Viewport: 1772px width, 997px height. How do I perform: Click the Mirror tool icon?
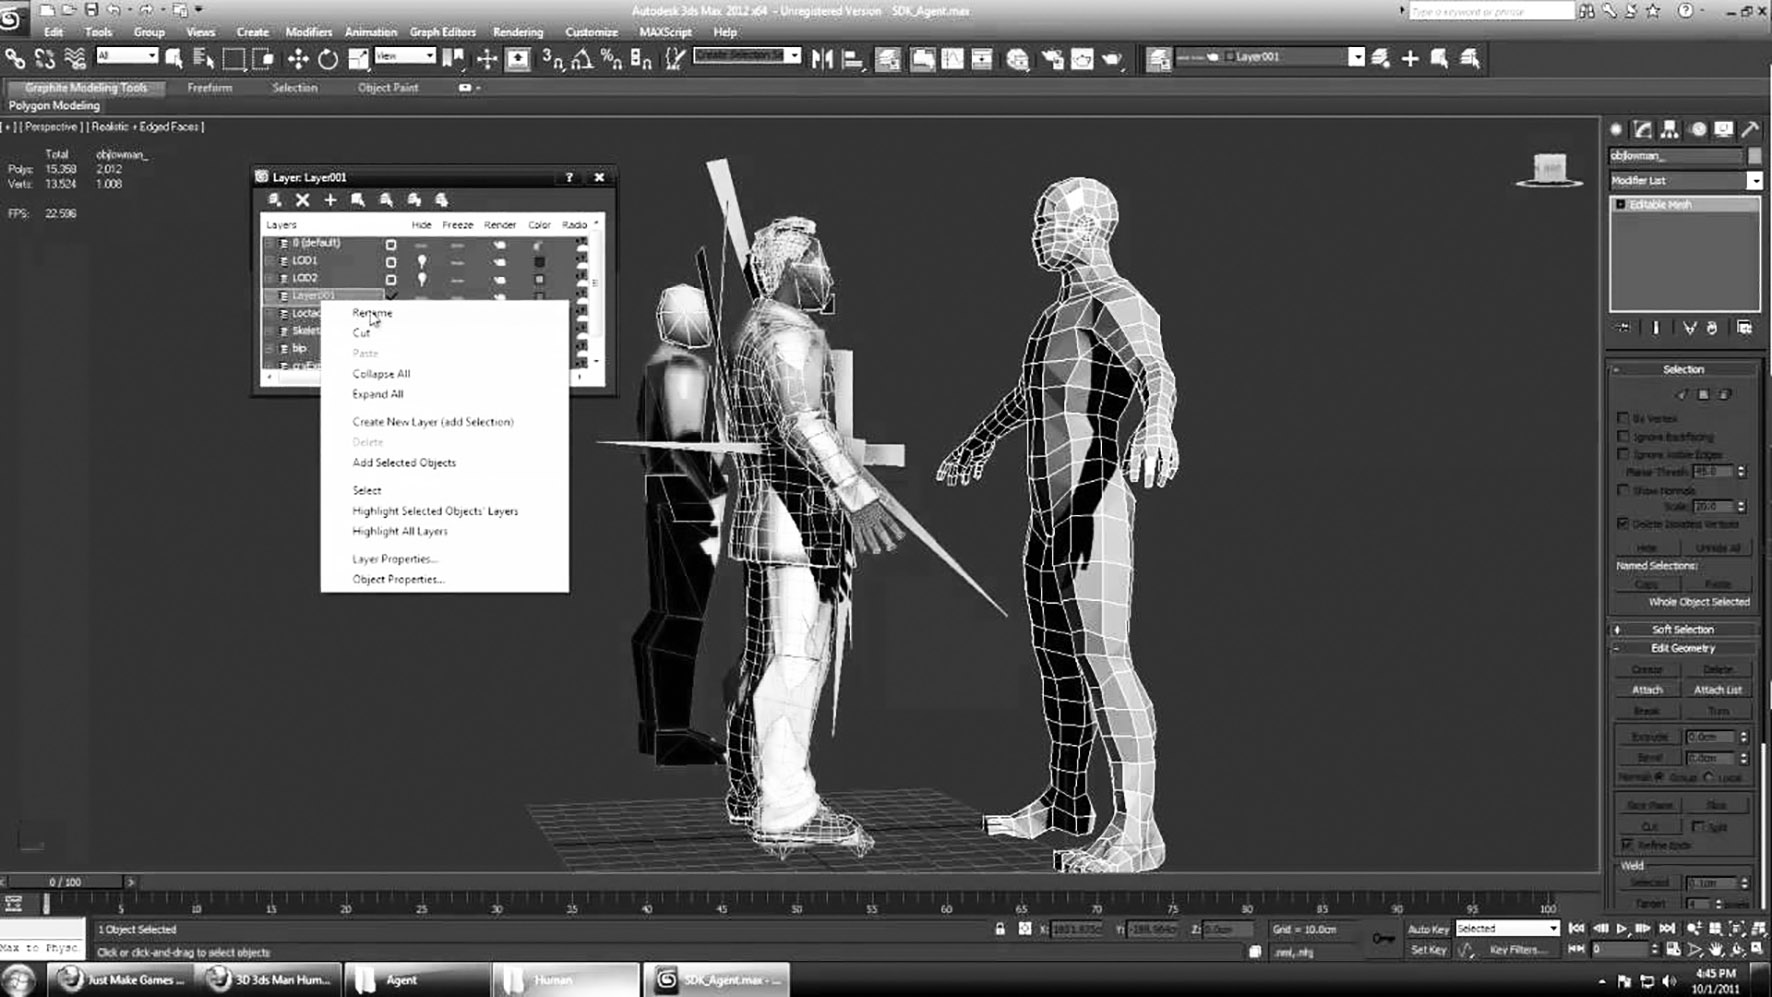pos(822,59)
